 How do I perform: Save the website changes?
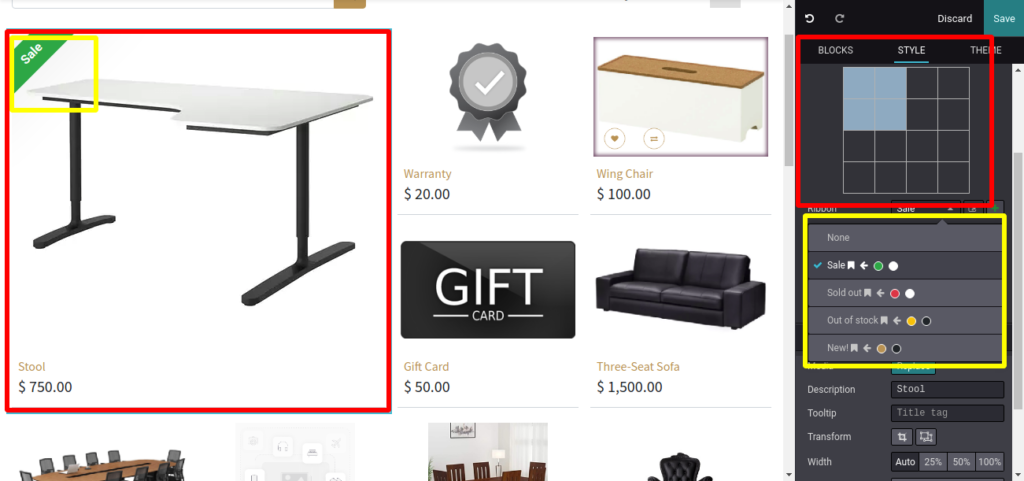pos(1004,18)
